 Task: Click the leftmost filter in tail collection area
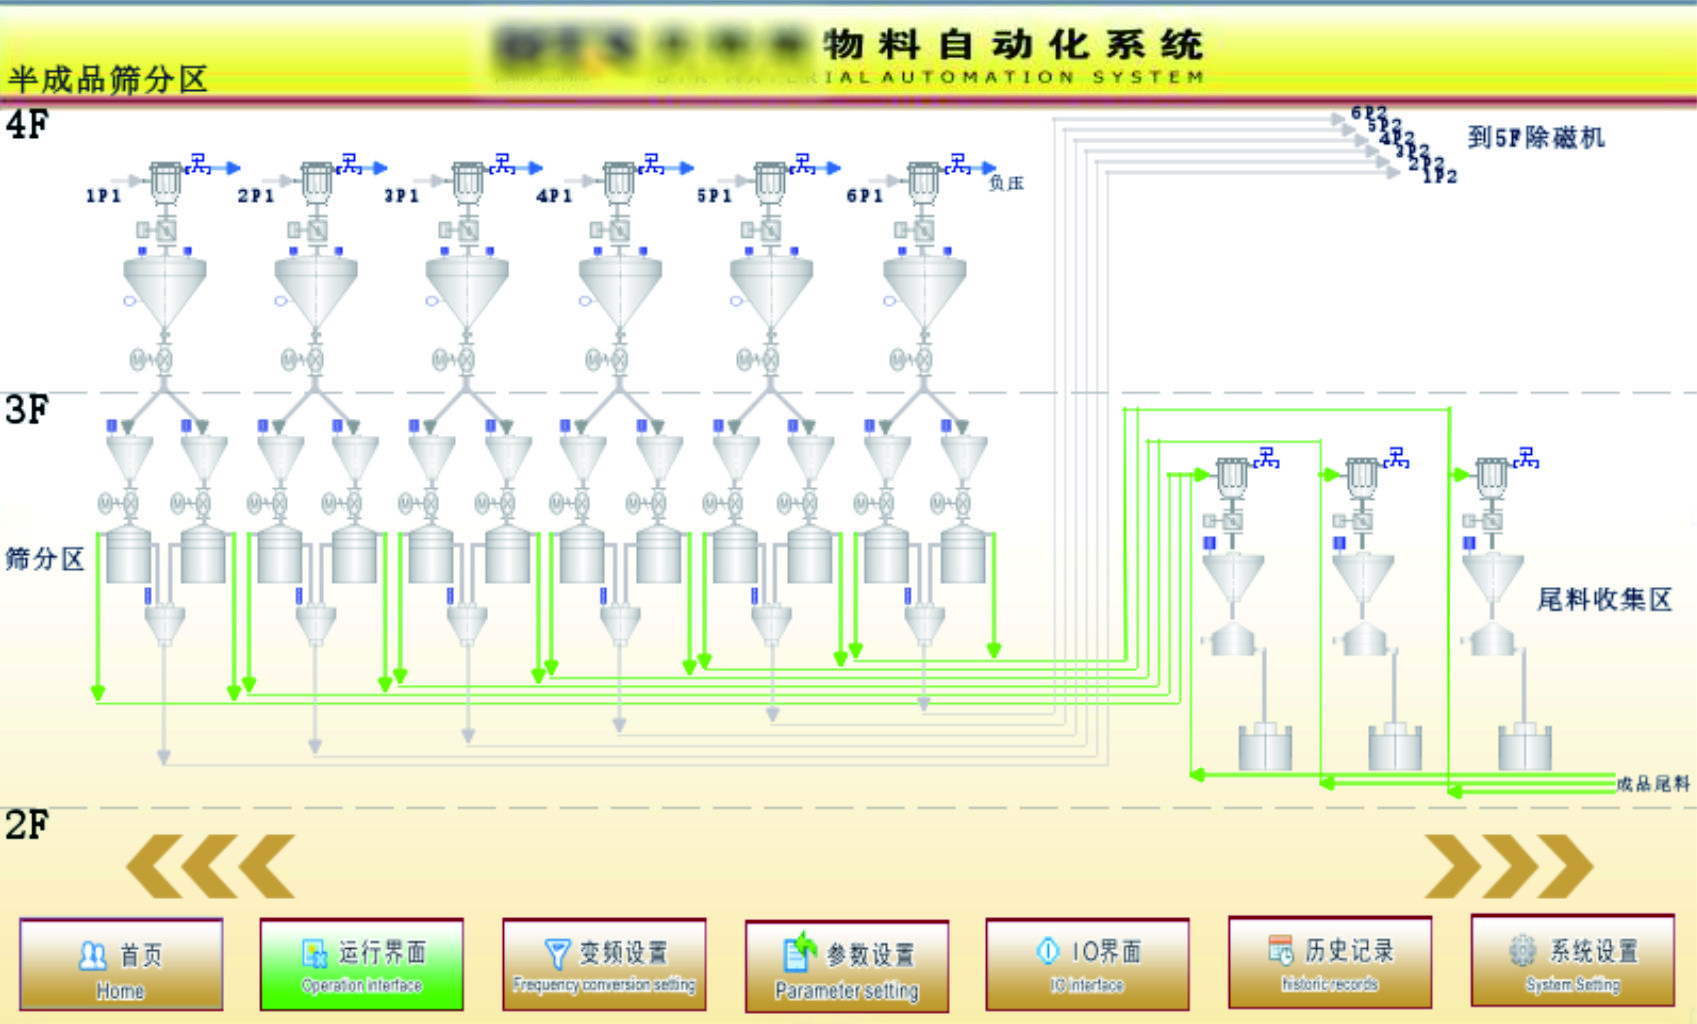(1232, 478)
